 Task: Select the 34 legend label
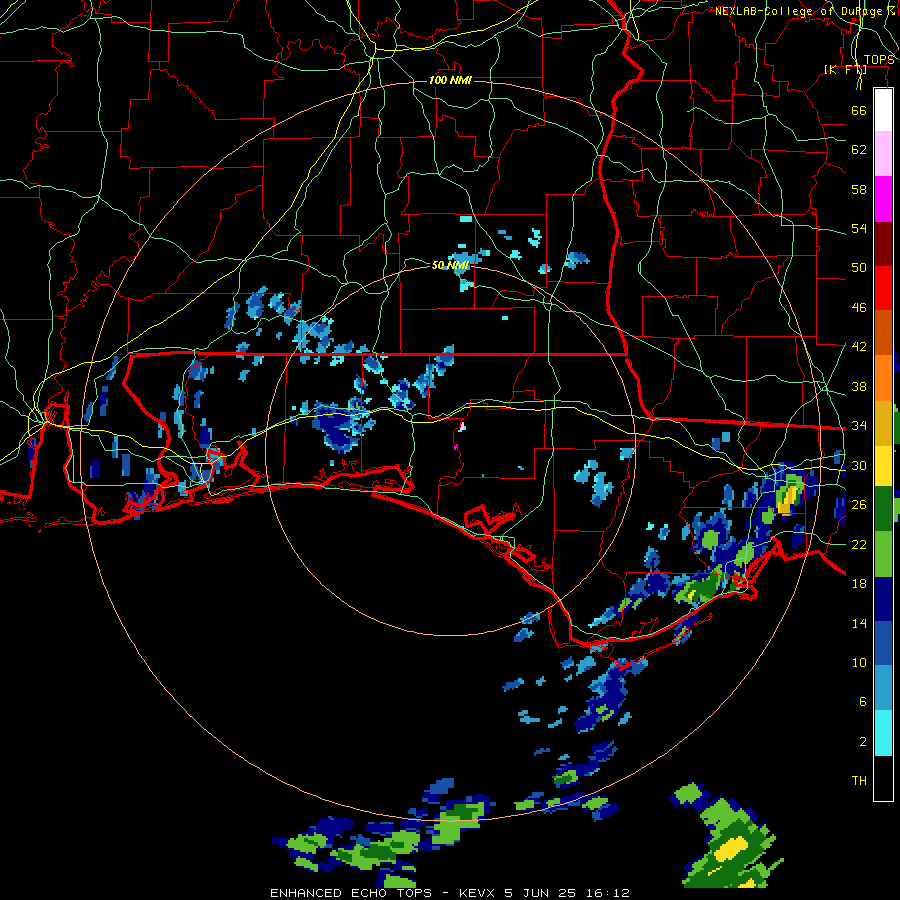click(859, 425)
